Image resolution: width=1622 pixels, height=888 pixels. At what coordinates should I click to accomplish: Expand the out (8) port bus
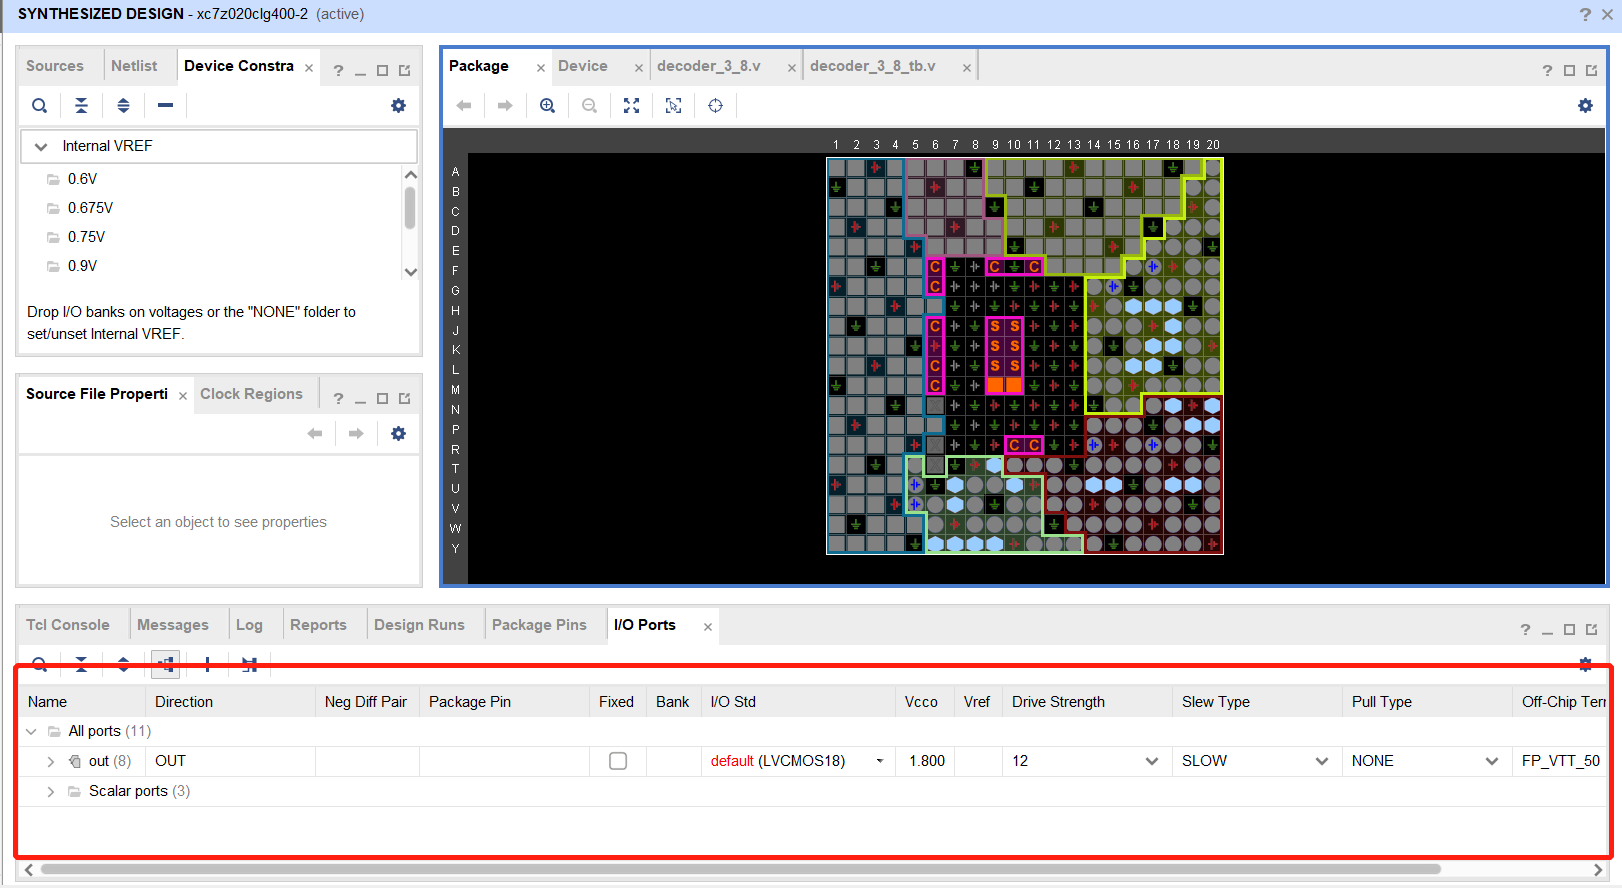[x=51, y=761]
